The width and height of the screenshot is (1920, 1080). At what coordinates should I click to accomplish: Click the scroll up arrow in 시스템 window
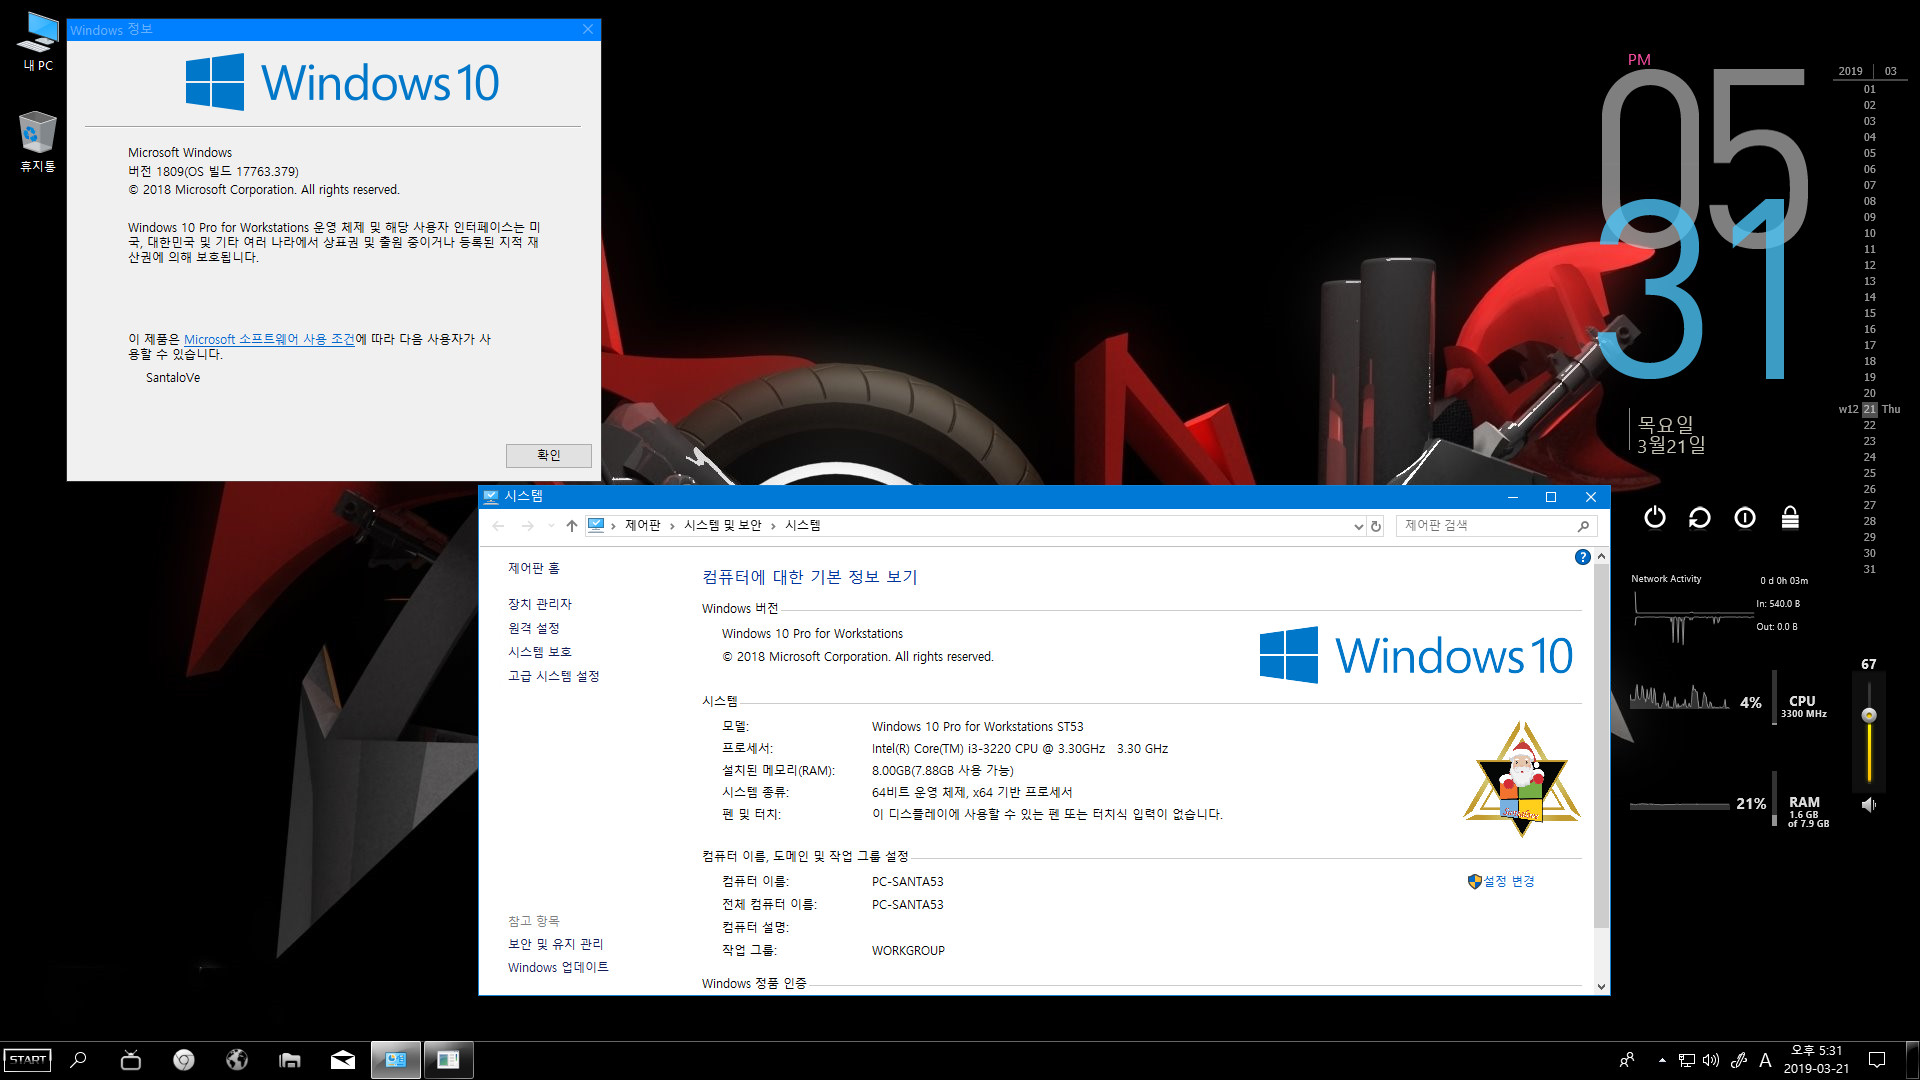coord(1601,556)
